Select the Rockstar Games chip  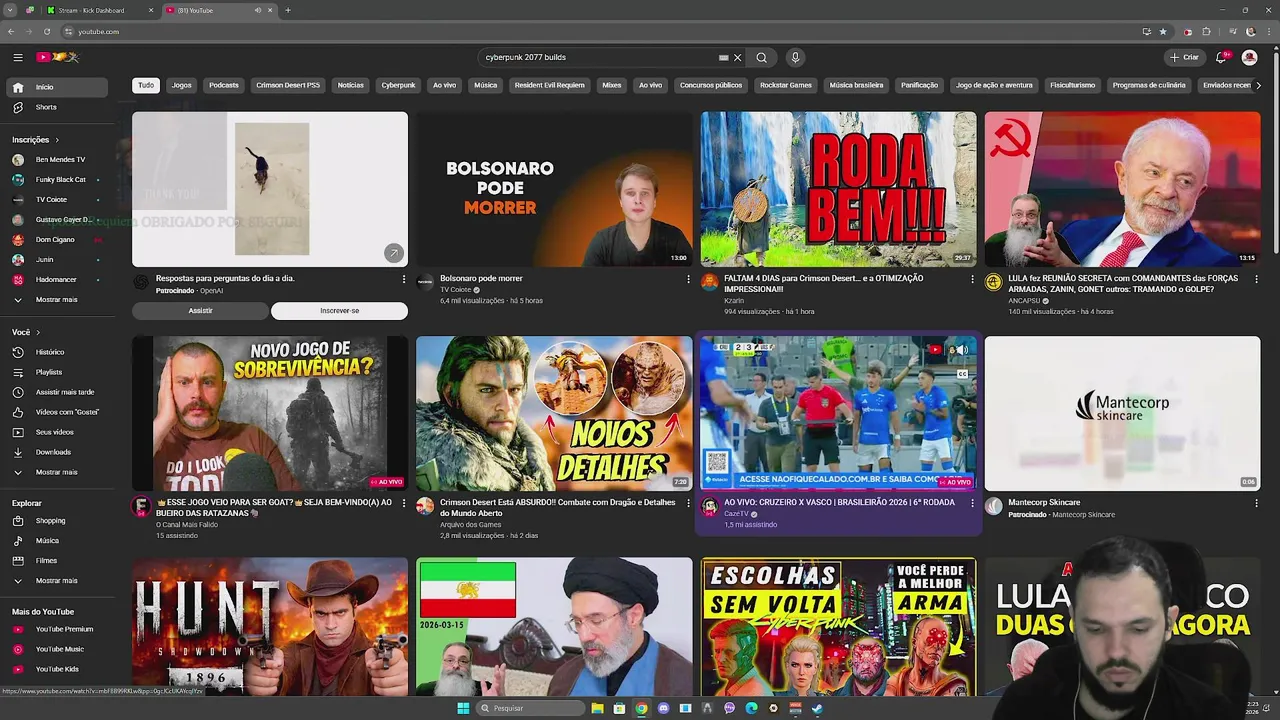coord(786,85)
